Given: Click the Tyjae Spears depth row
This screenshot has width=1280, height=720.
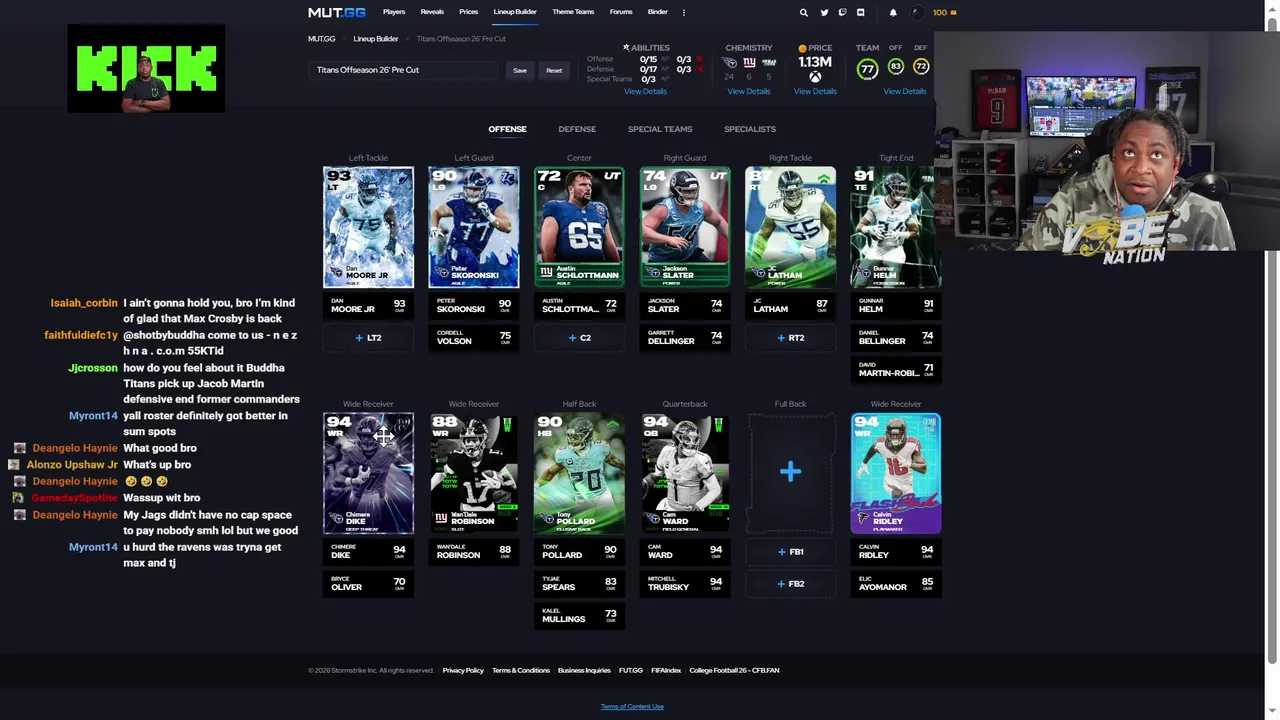Looking at the screenshot, I should (x=579, y=584).
